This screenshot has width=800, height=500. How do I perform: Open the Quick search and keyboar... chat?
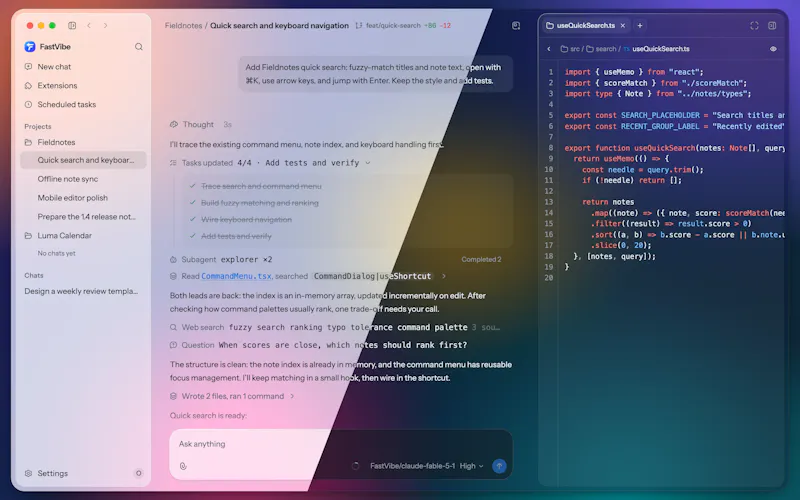pyautogui.click(x=83, y=160)
